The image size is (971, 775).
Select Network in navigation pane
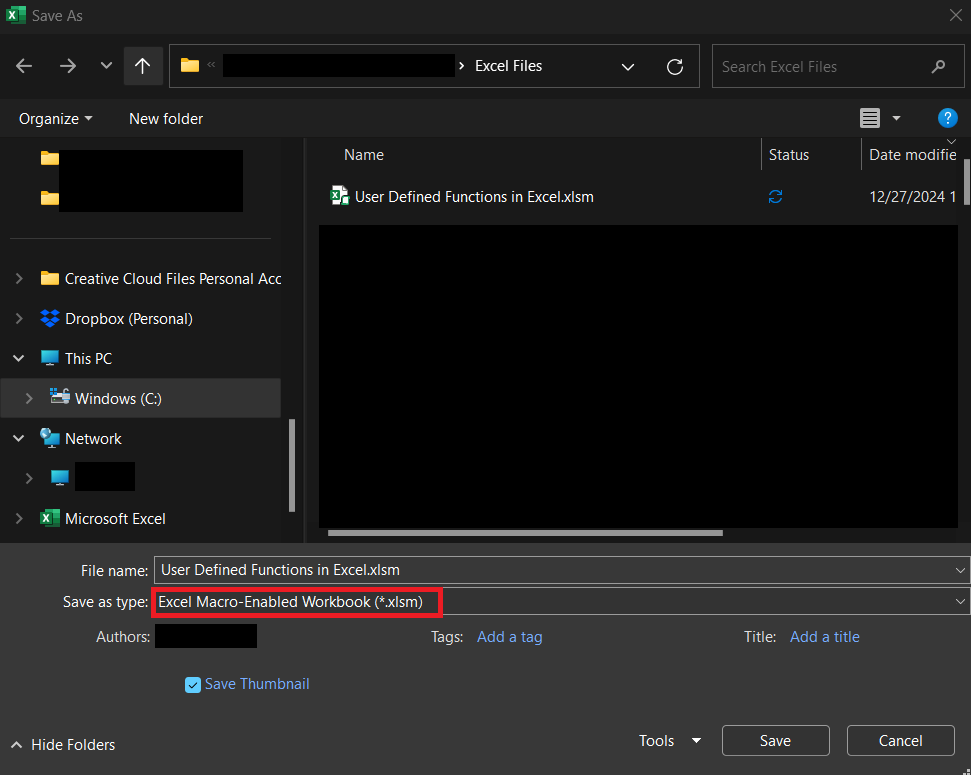click(x=94, y=439)
